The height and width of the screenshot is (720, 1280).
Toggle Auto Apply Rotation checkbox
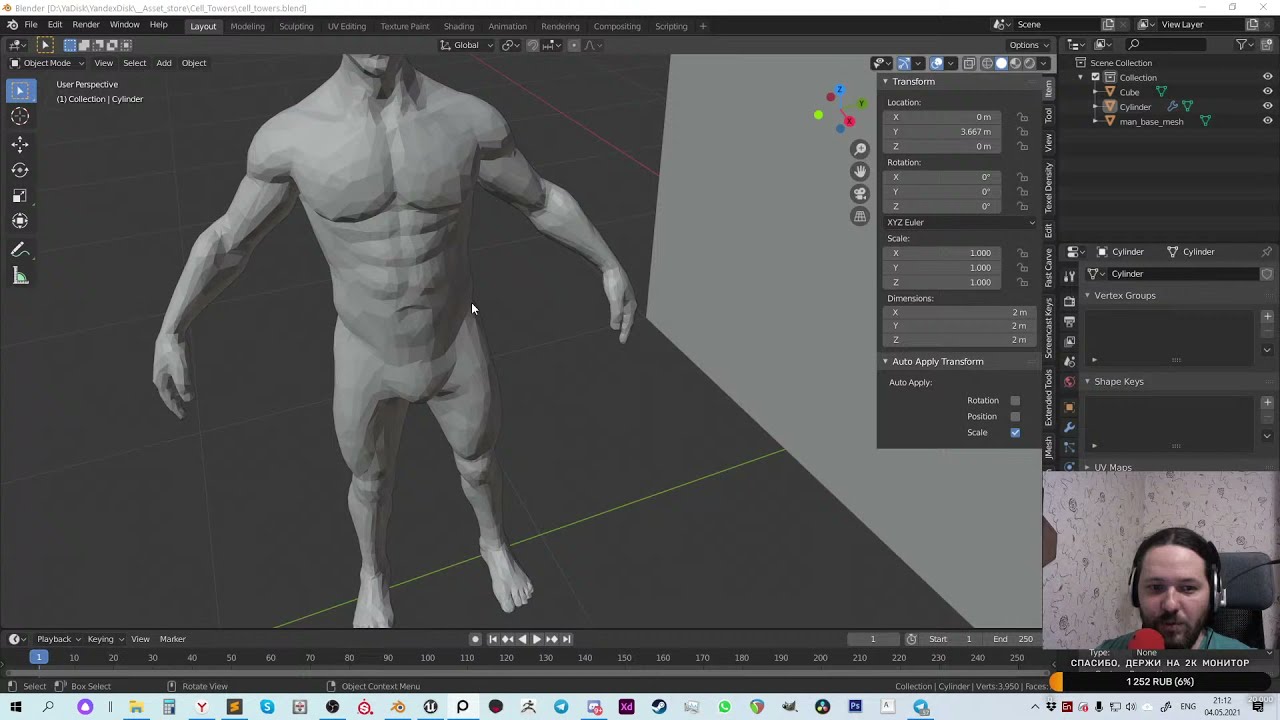1015,401
